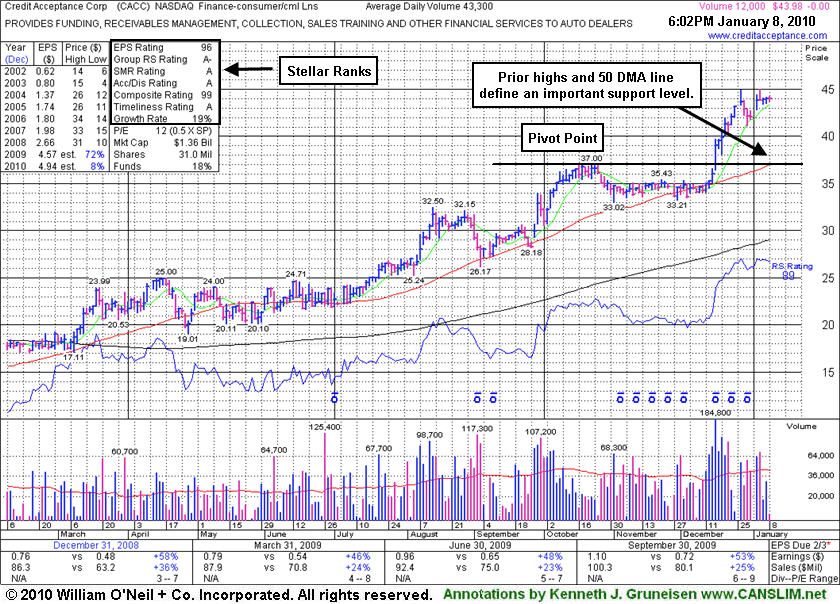Click the Average Daily Volume 43,300 text
This screenshot has height=604, width=840.
pyautogui.click(x=429, y=7)
